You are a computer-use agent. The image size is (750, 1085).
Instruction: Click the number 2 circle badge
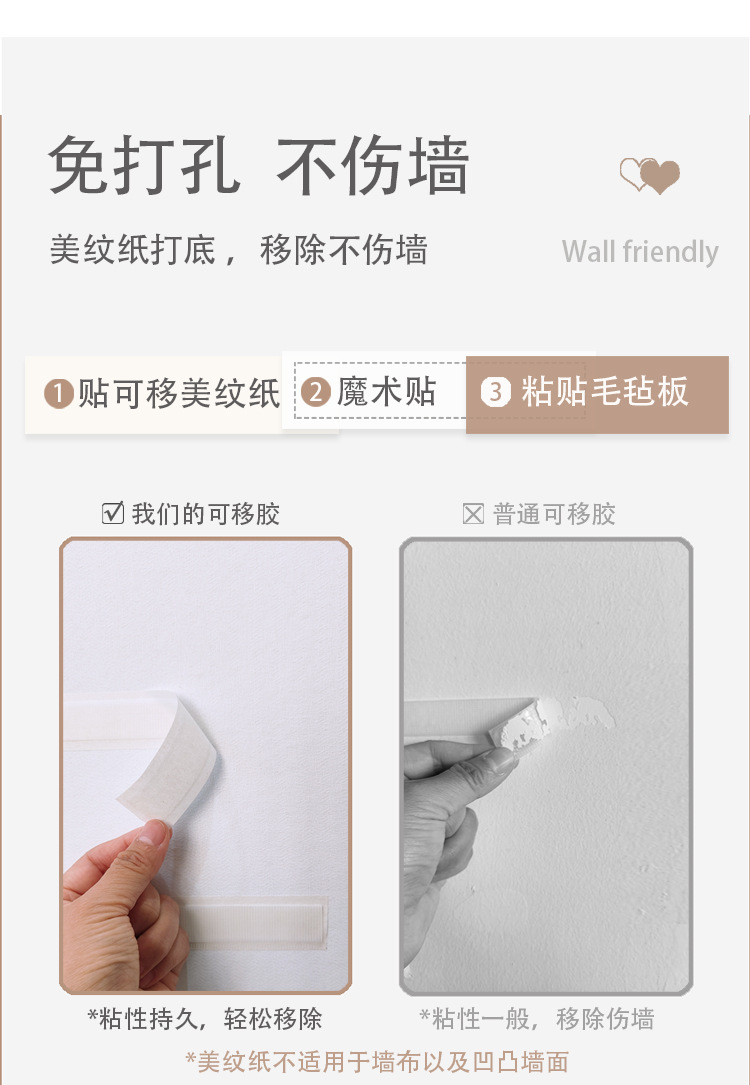[315, 392]
